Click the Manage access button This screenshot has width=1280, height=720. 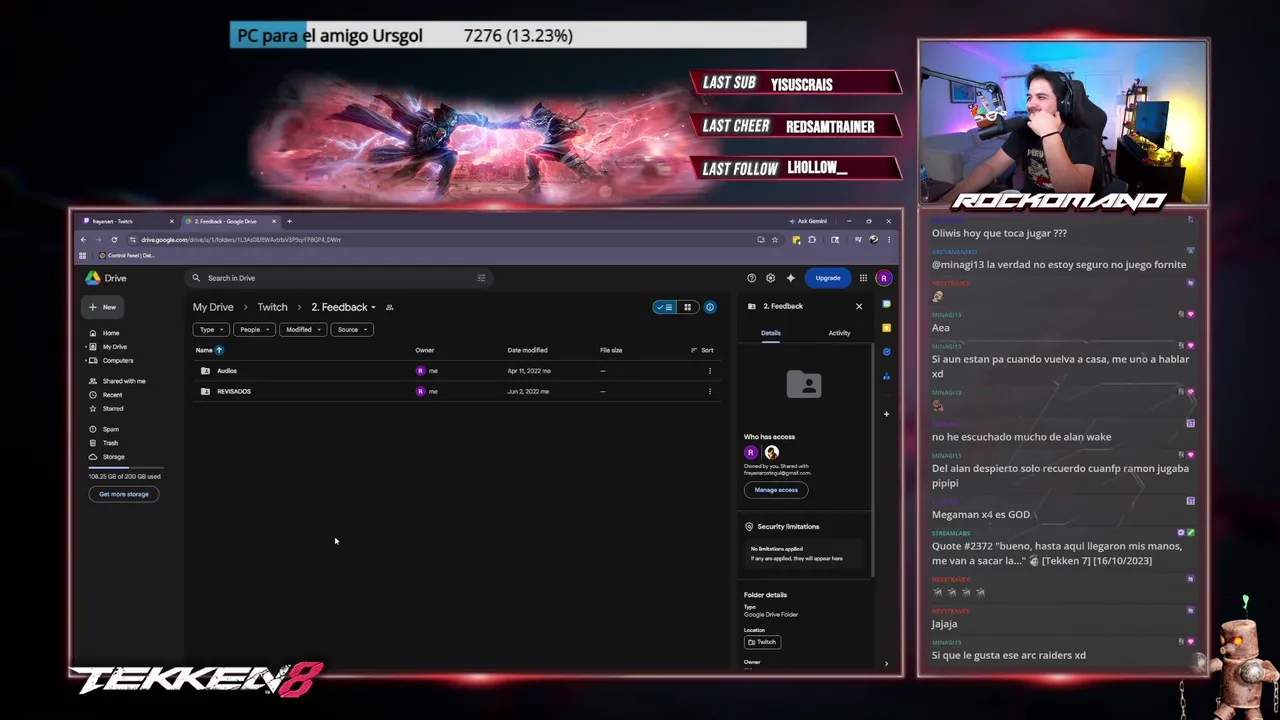pyautogui.click(x=776, y=490)
